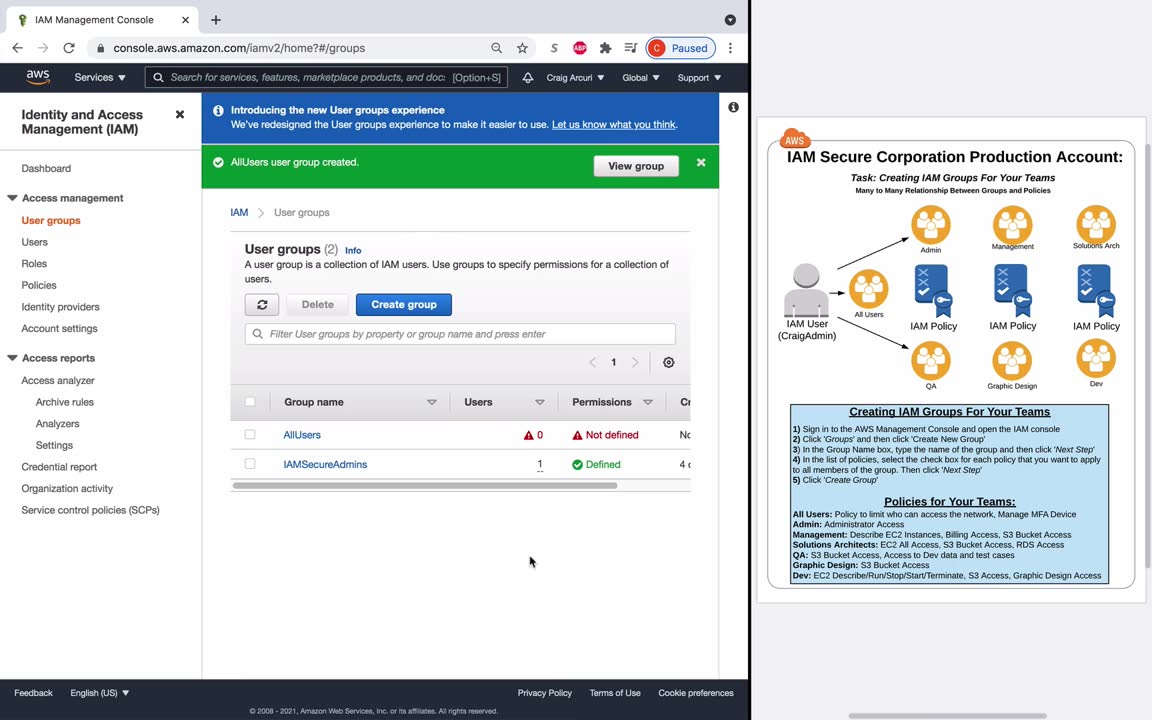Open a new browser tab
The width and height of the screenshot is (1152, 720).
[215, 20]
